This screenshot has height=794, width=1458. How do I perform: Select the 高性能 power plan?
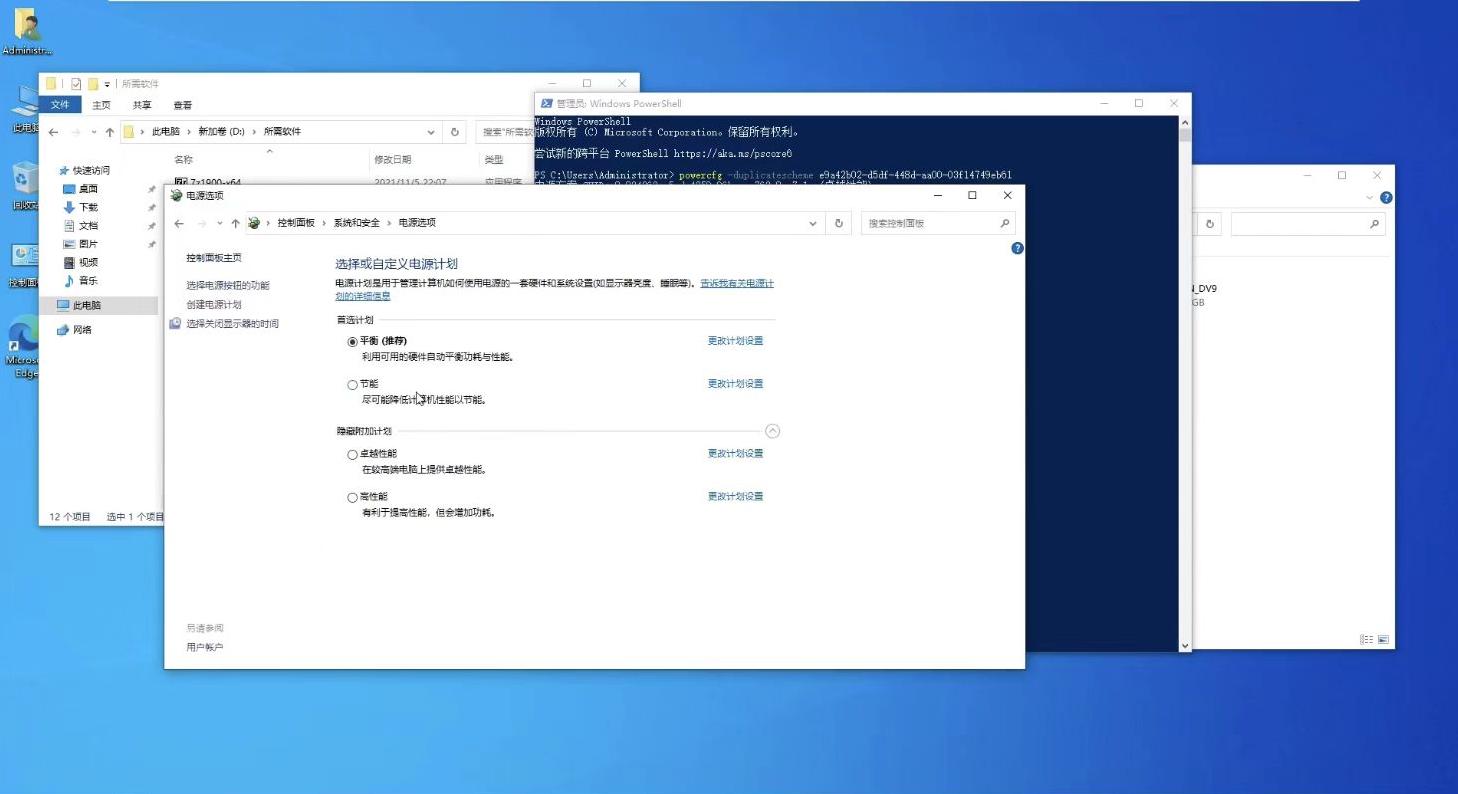352,497
